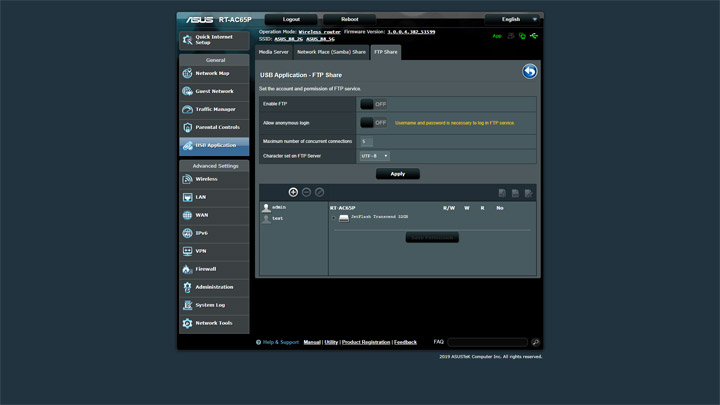The height and width of the screenshot is (405, 720).
Task: Click the App link in header
Action: click(497, 36)
